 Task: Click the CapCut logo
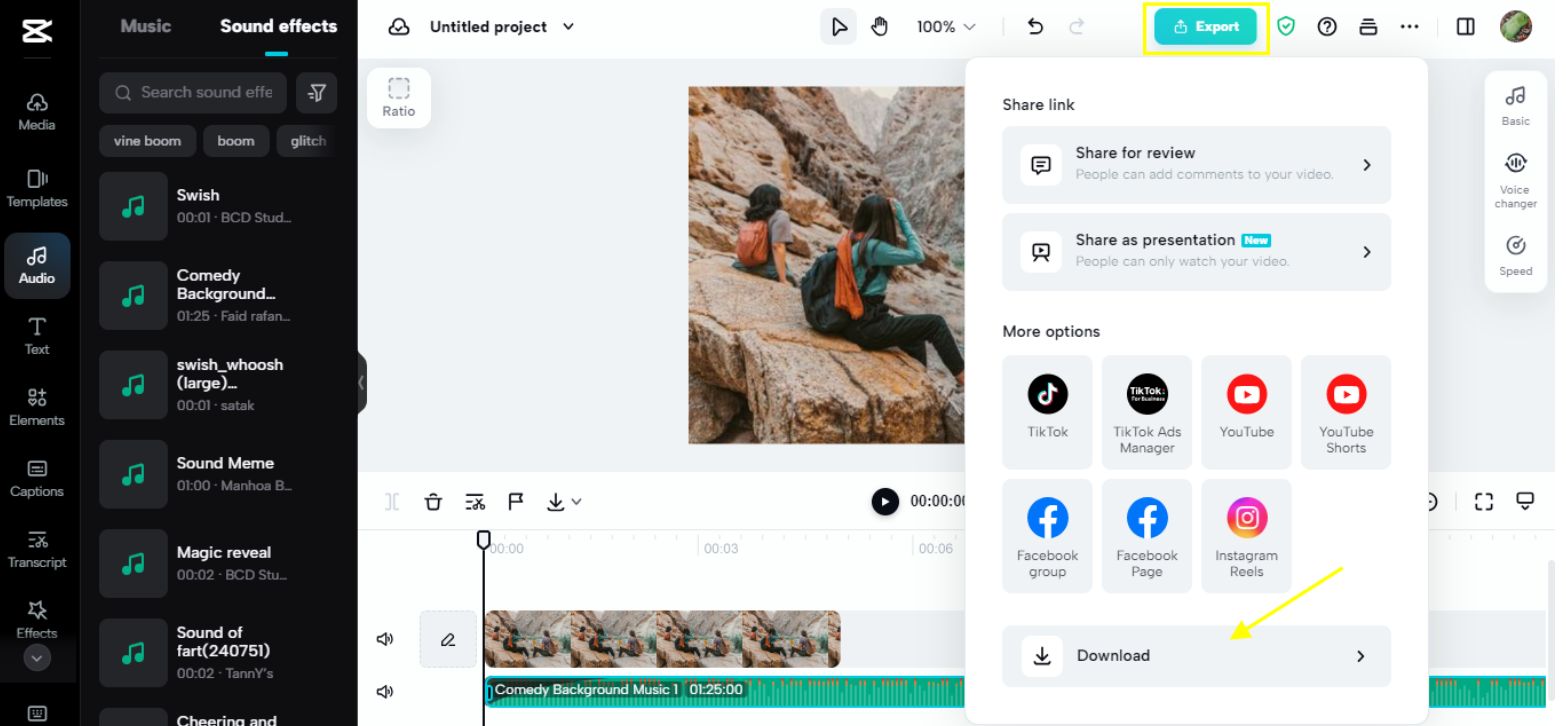point(37,30)
